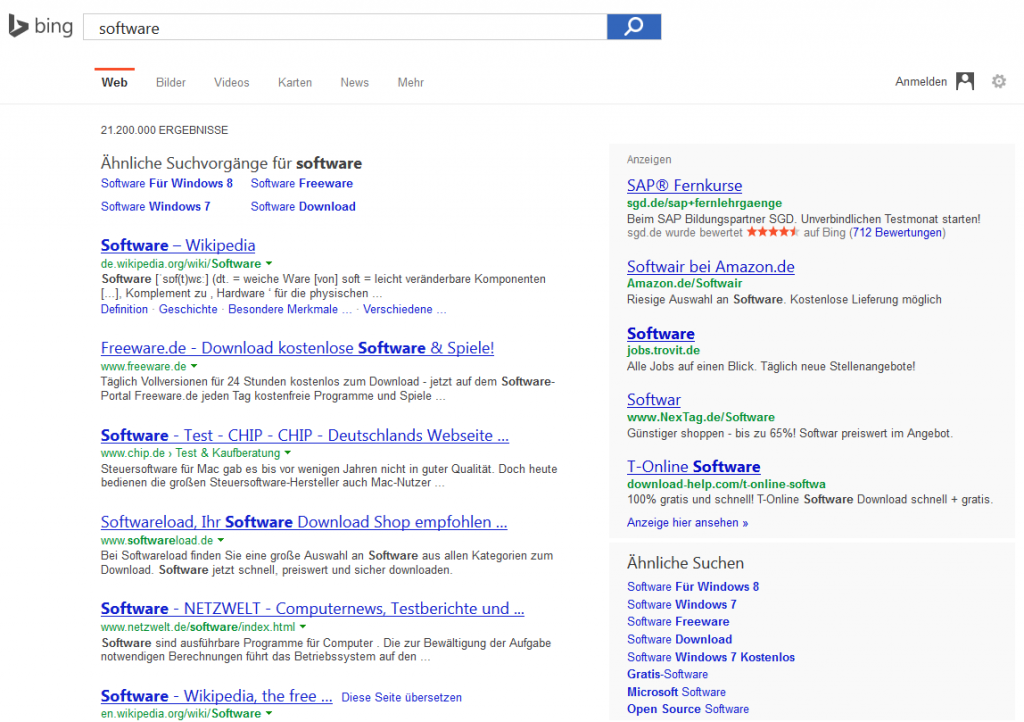This screenshot has width=1024, height=722.
Task: Click the 'Ähnliche Suchen' sidebar heading
Action: [685, 563]
